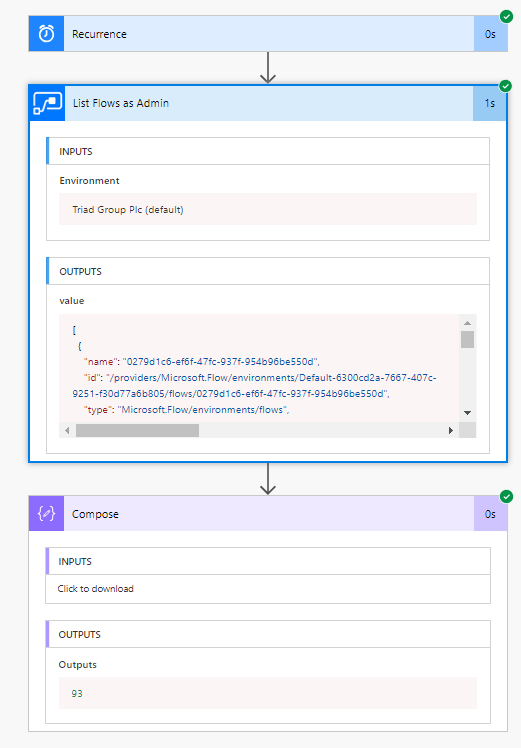Click the List Flows as Admin success checkmark

click(x=505, y=86)
